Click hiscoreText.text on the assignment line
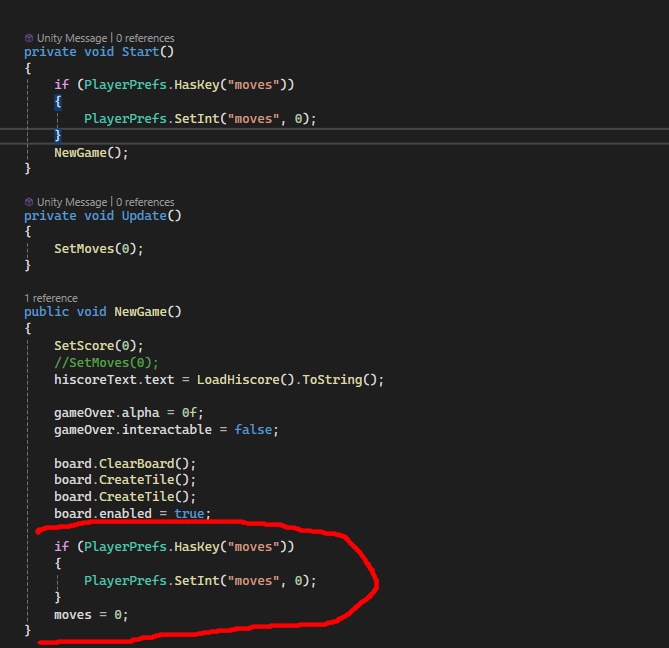Viewport: 669px width, 648px height. [x=114, y=379]
